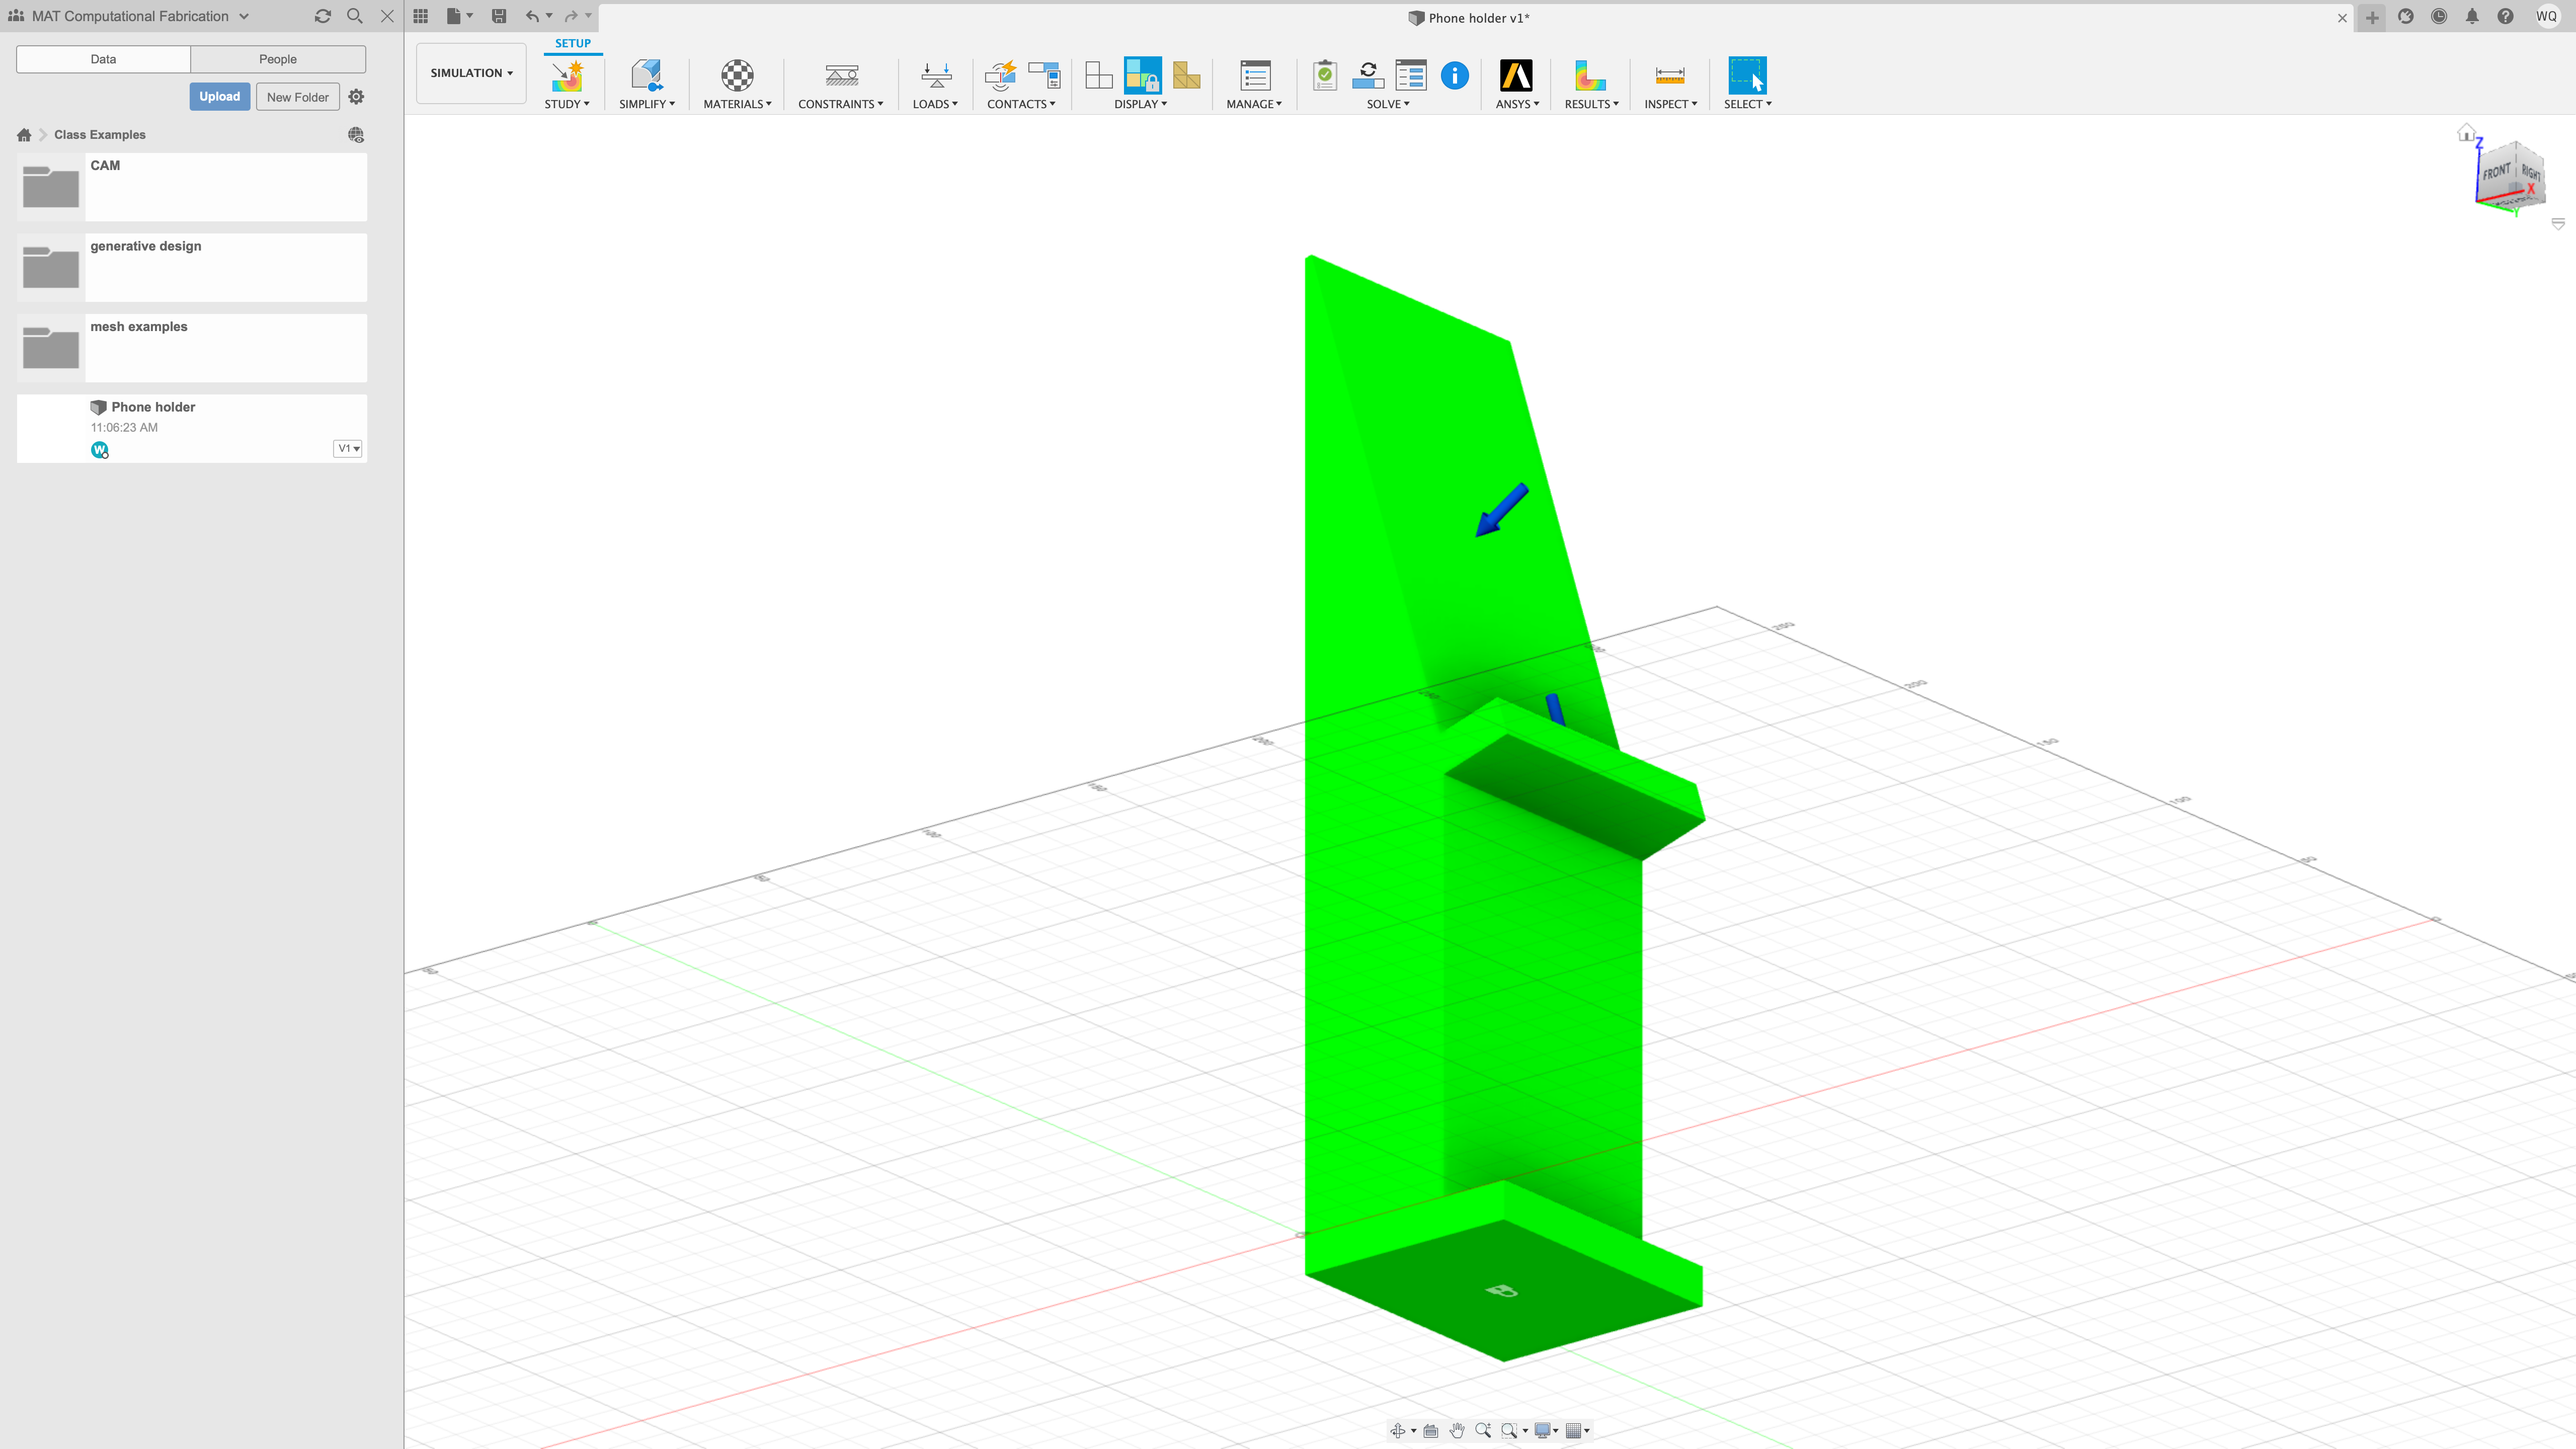Click the New Folder button
The image size is (2576, 1449).
pos(298,97)
